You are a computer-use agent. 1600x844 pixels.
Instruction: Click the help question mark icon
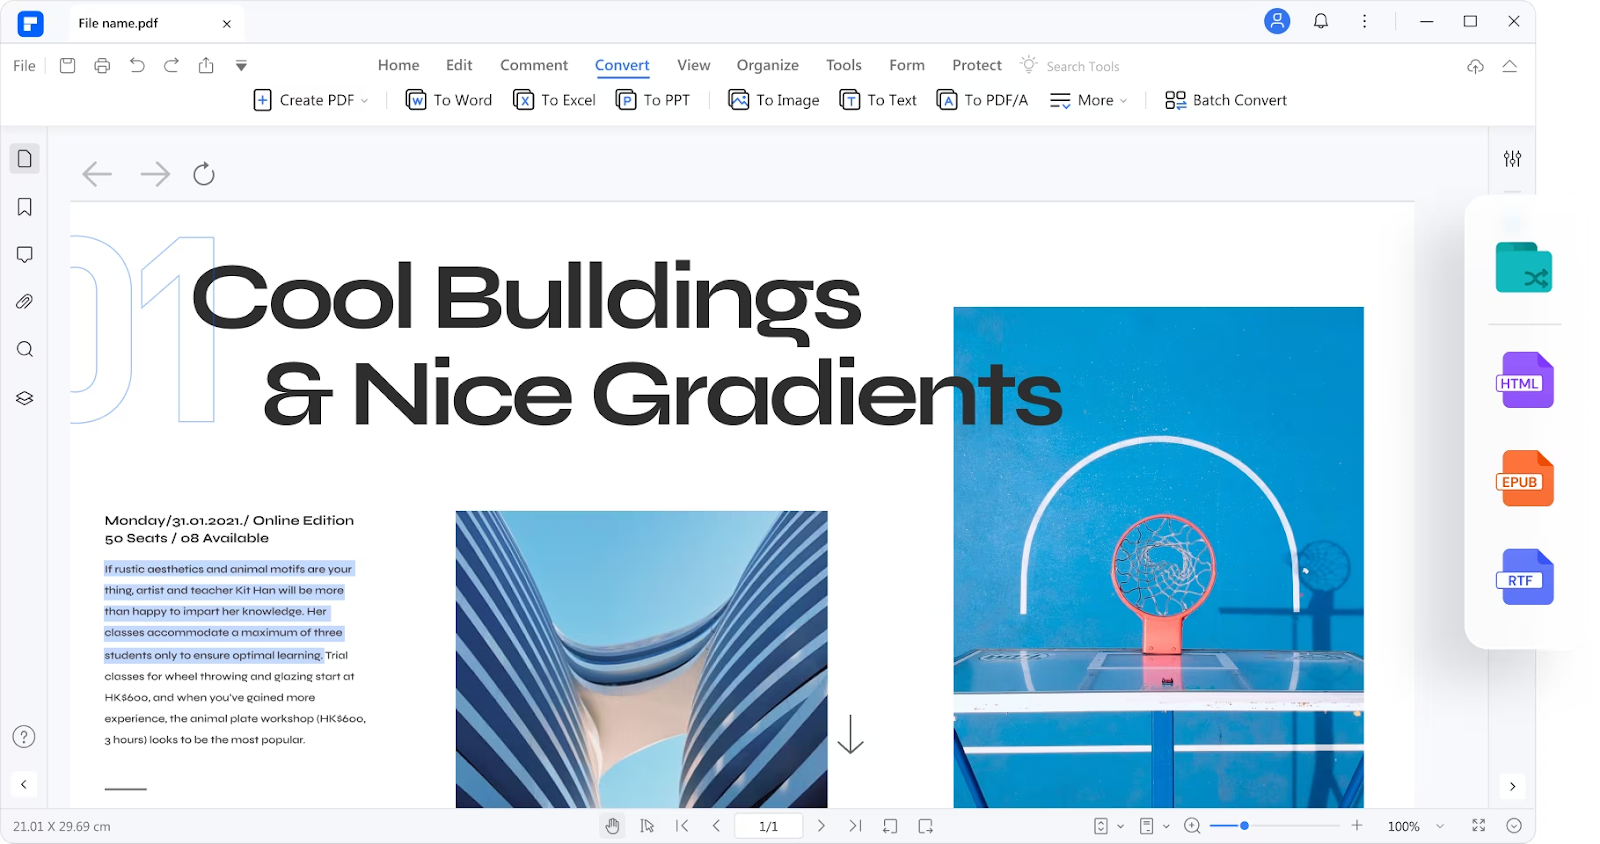coord(24,737)
